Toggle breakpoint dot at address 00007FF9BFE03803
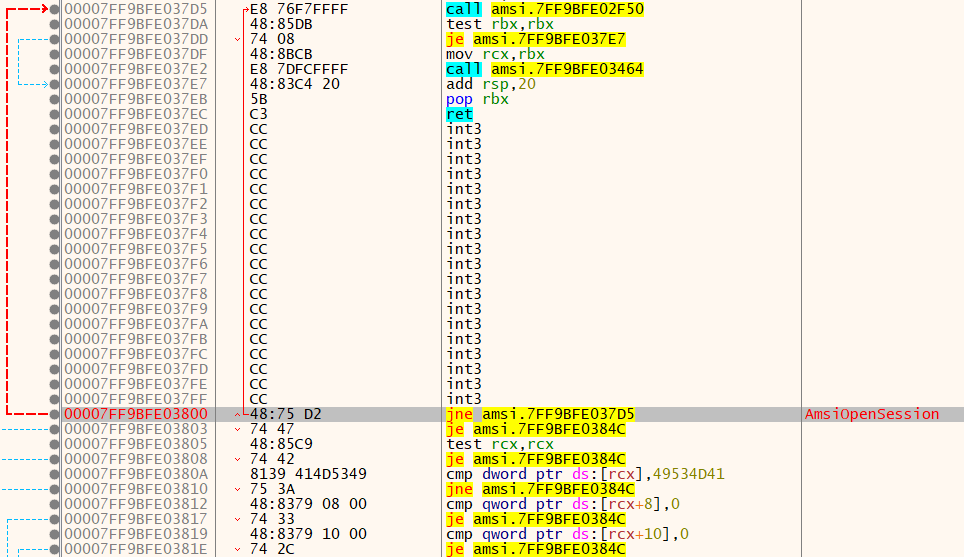The image size is (964, 557). tap(55, 429)
